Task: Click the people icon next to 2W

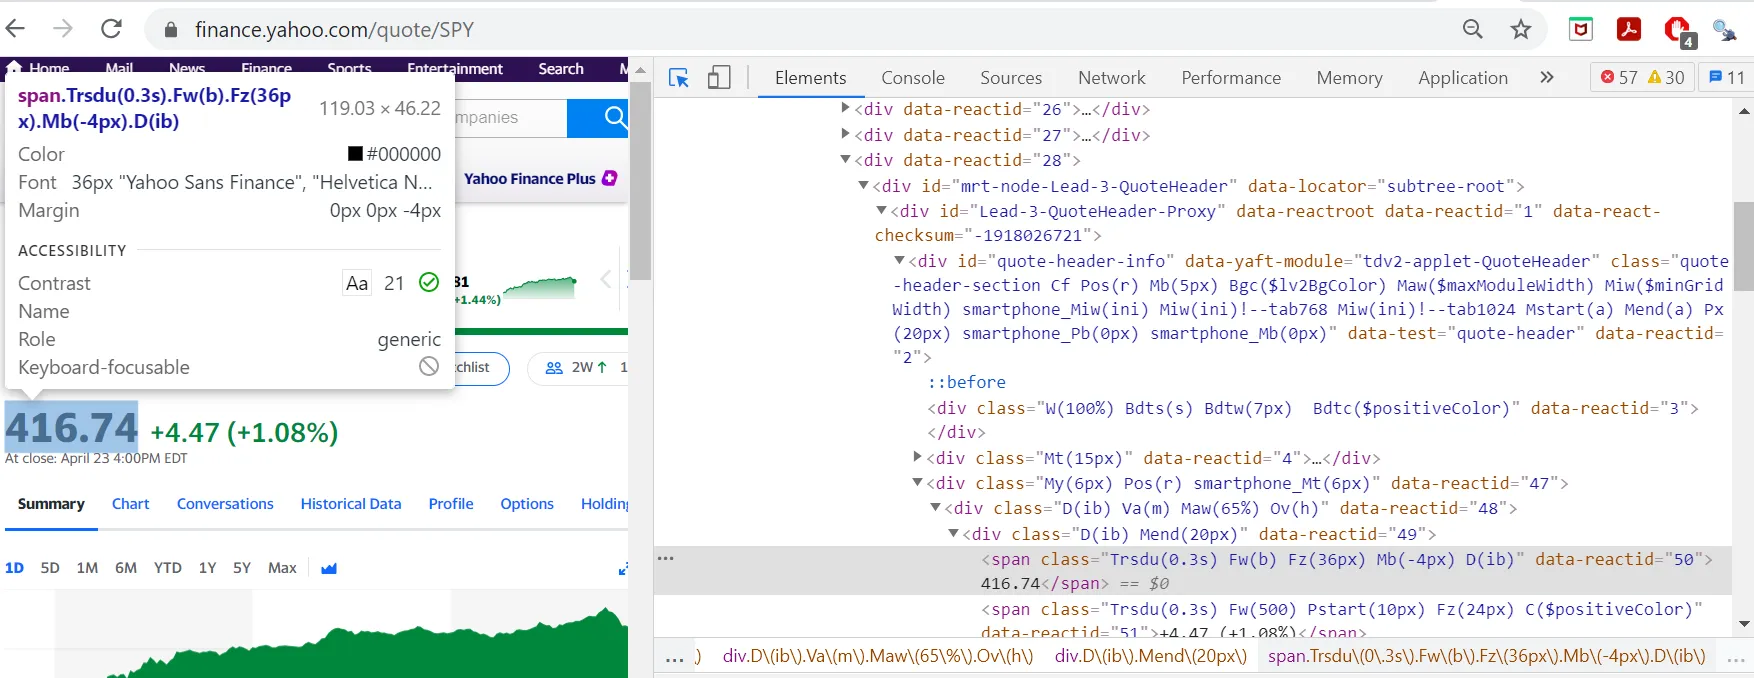Action: pos(554,367)
